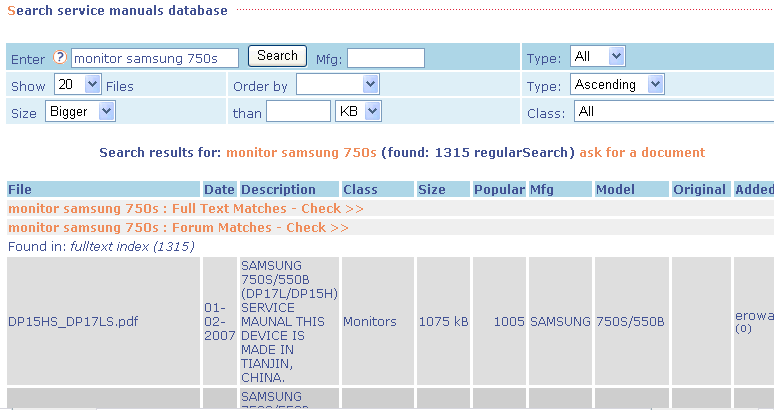774x410 pixels.
Task: Click the Search service manuals database heading
Action: point(117,10)
